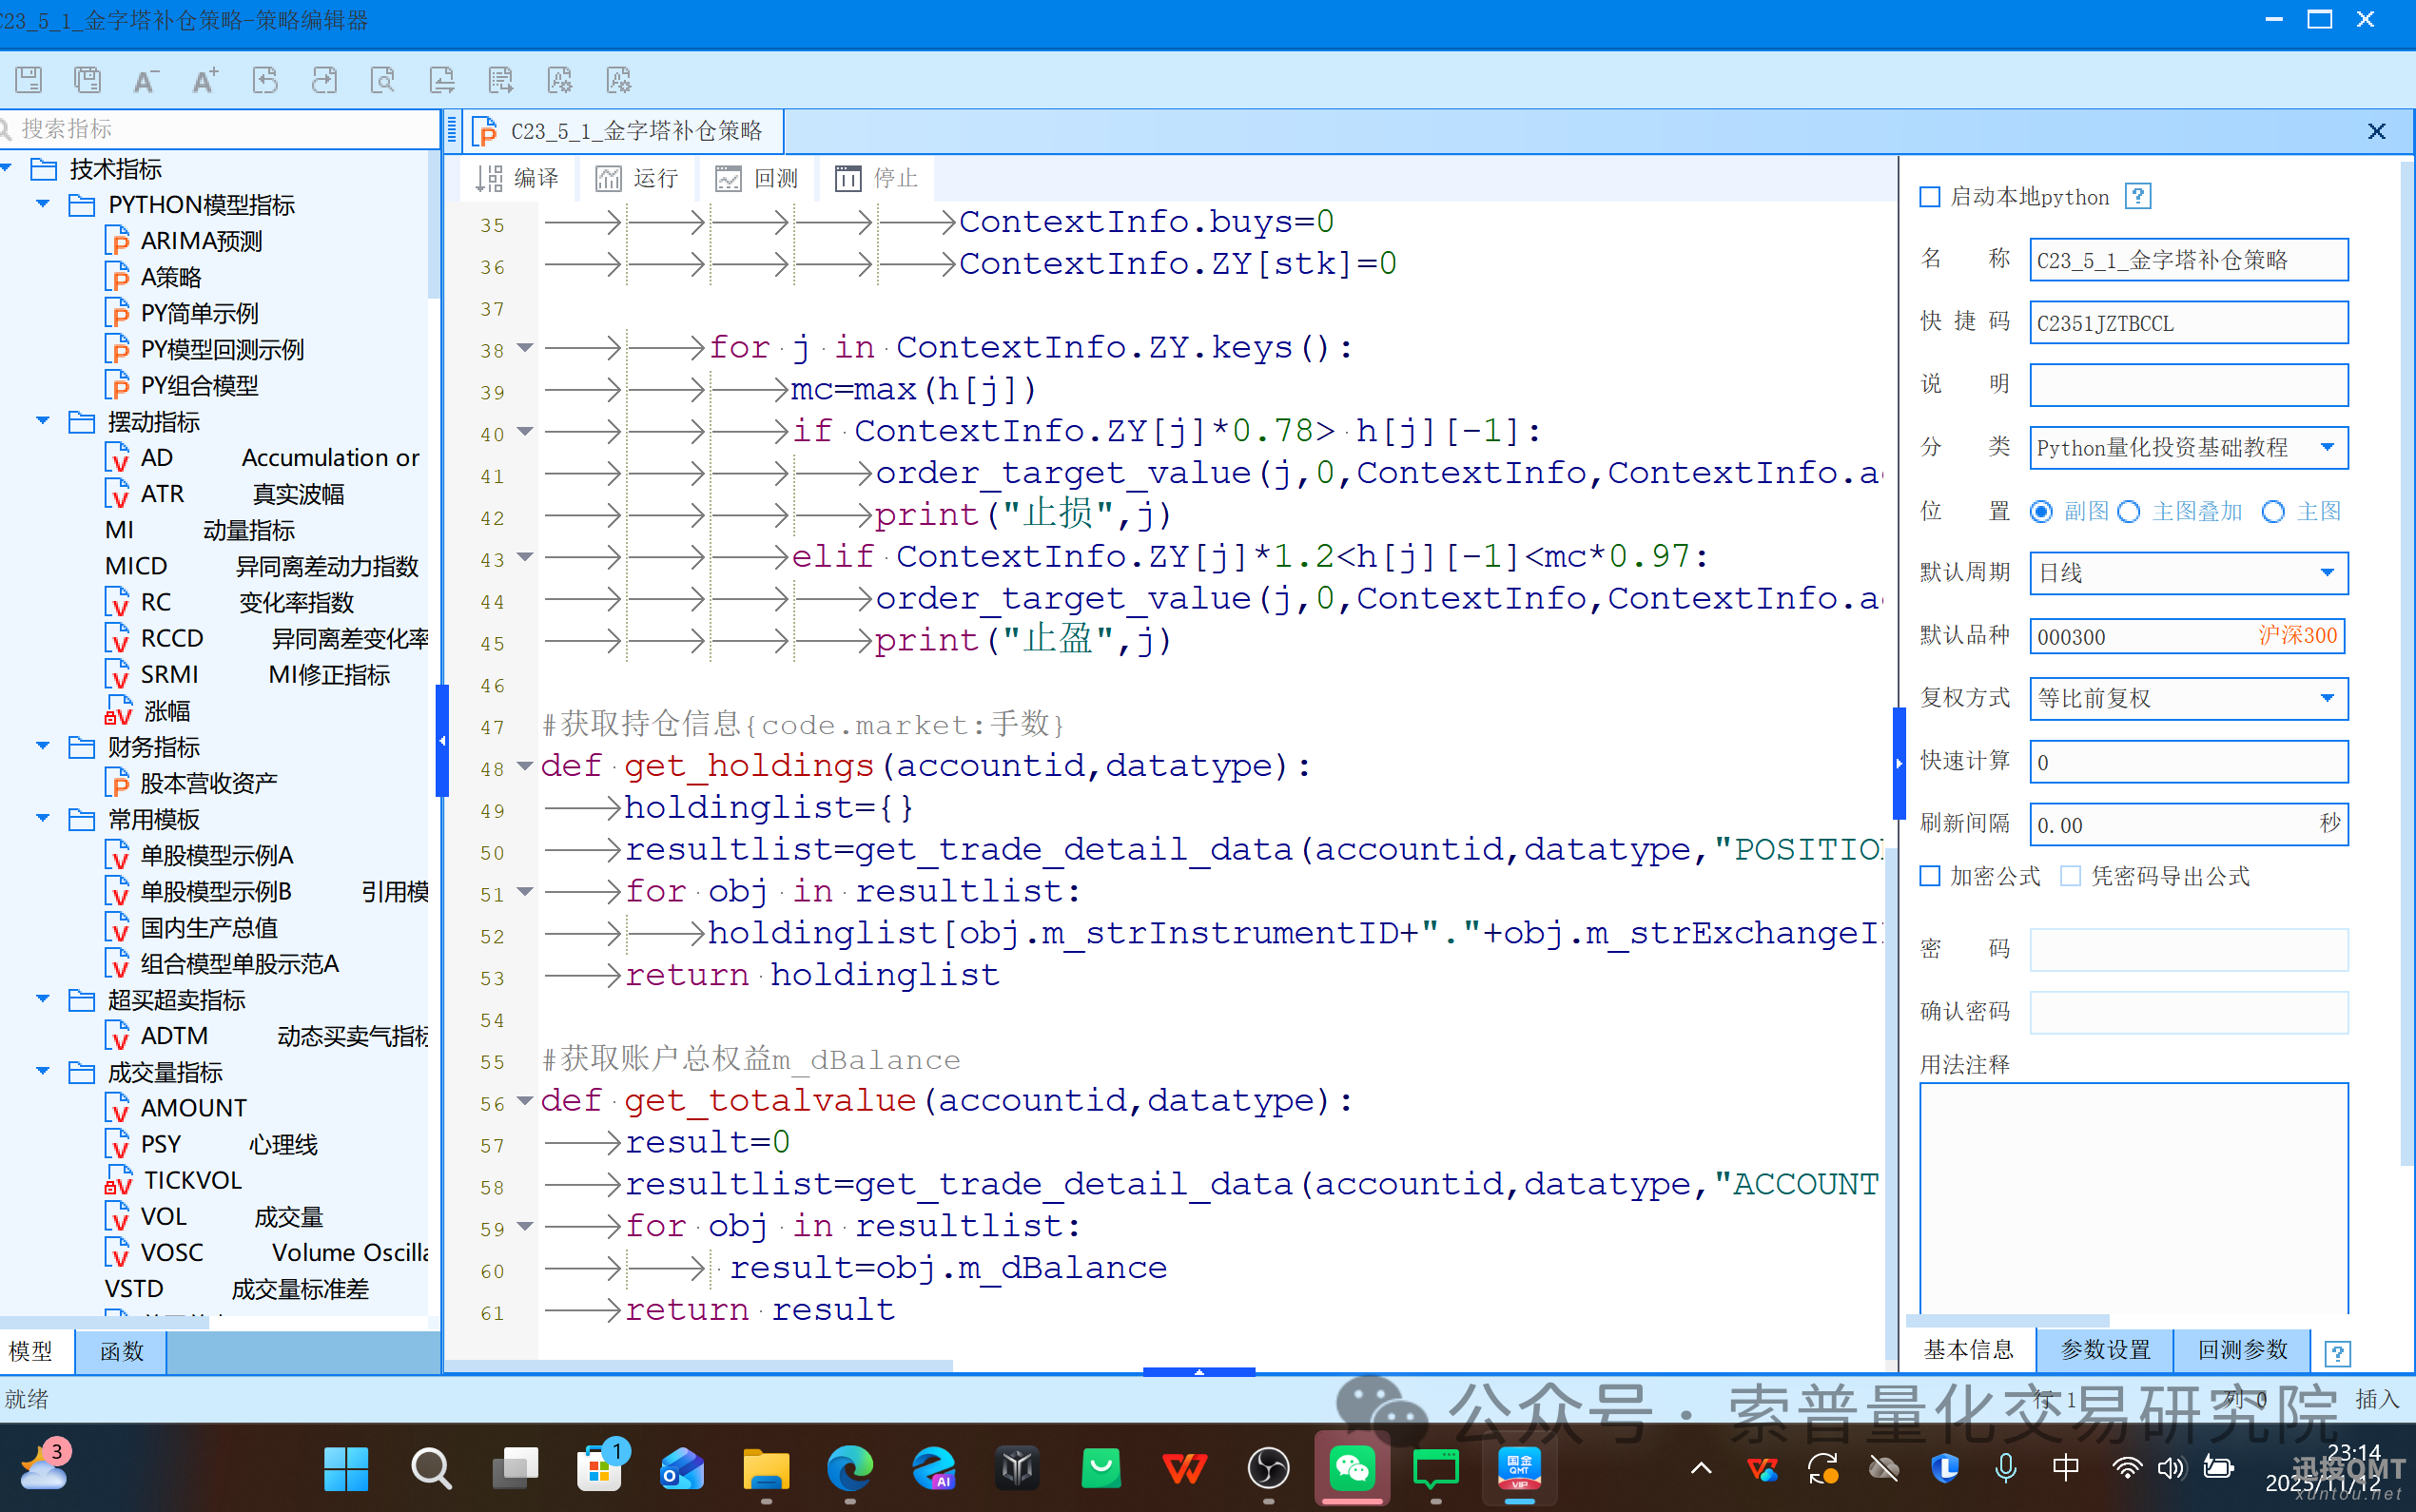Click the 编译 compile button
Viewport: 2416px width, 1512px height.
(x=517, y=178)
